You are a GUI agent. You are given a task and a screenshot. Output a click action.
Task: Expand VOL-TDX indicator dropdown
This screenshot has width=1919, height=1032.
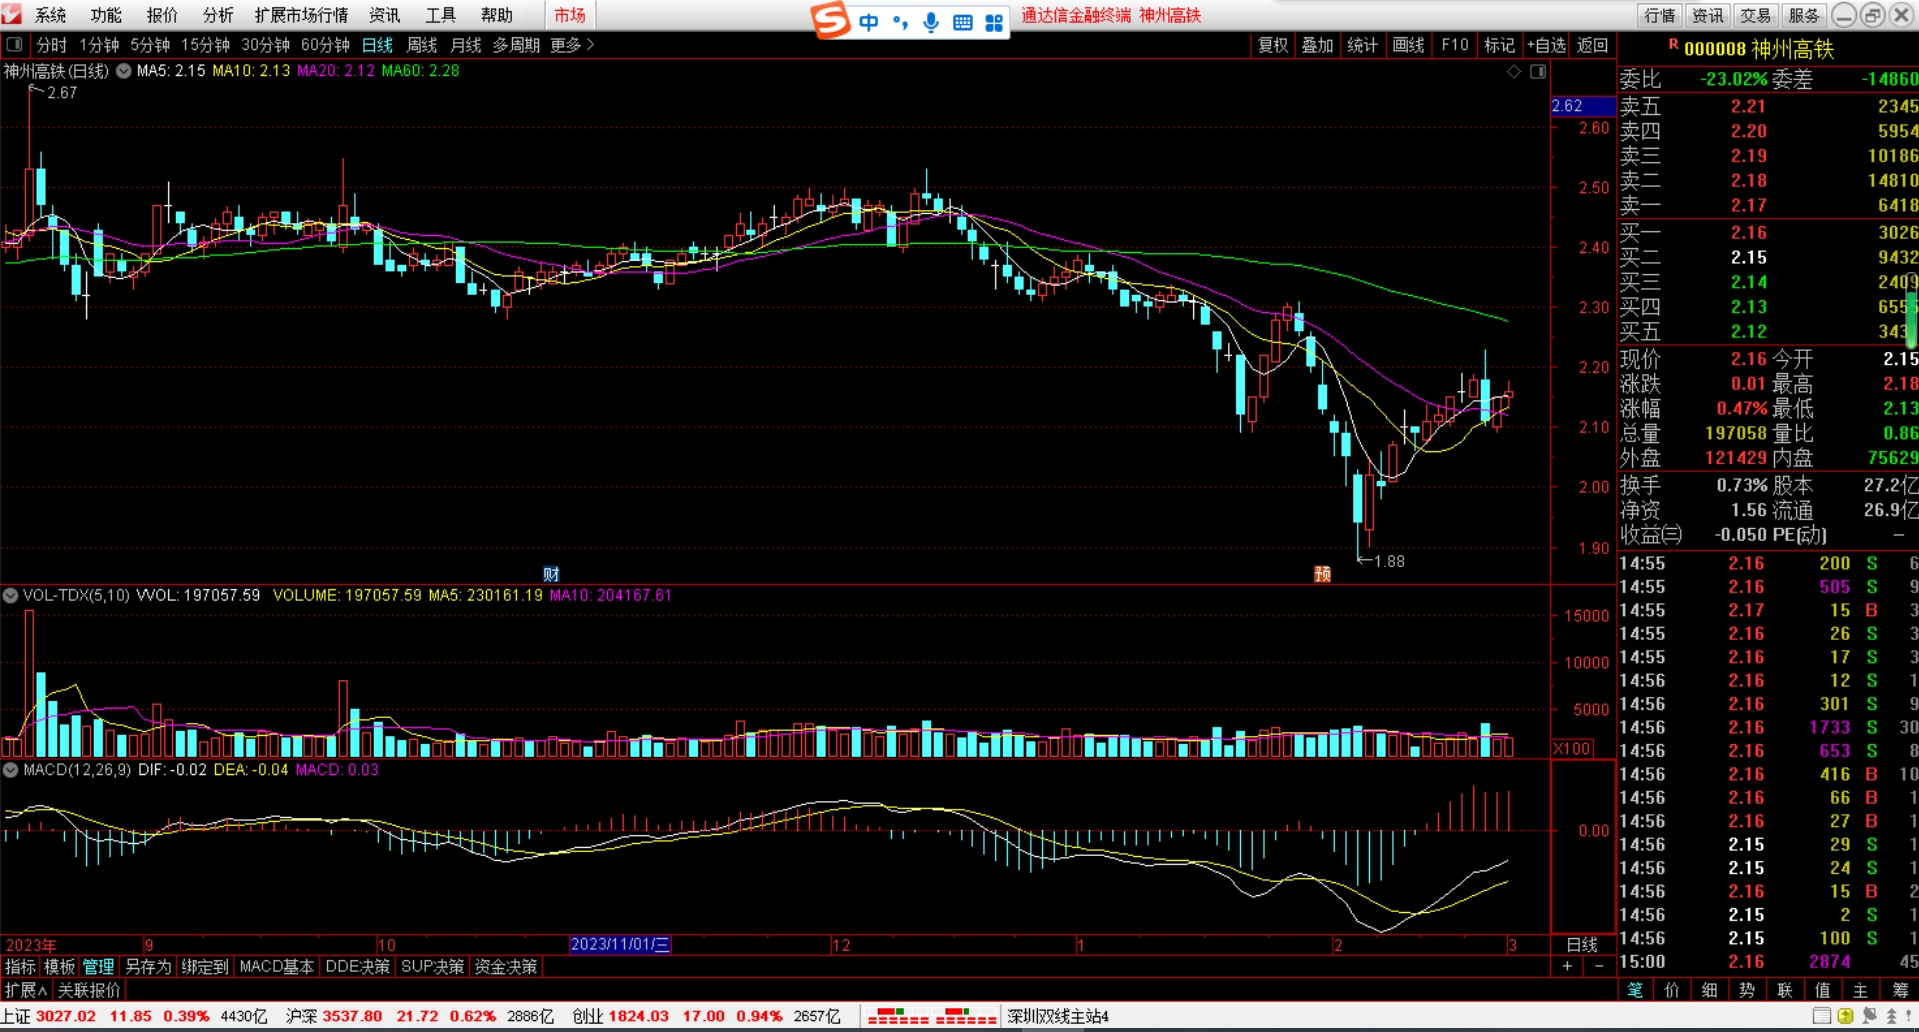point(11,595)
